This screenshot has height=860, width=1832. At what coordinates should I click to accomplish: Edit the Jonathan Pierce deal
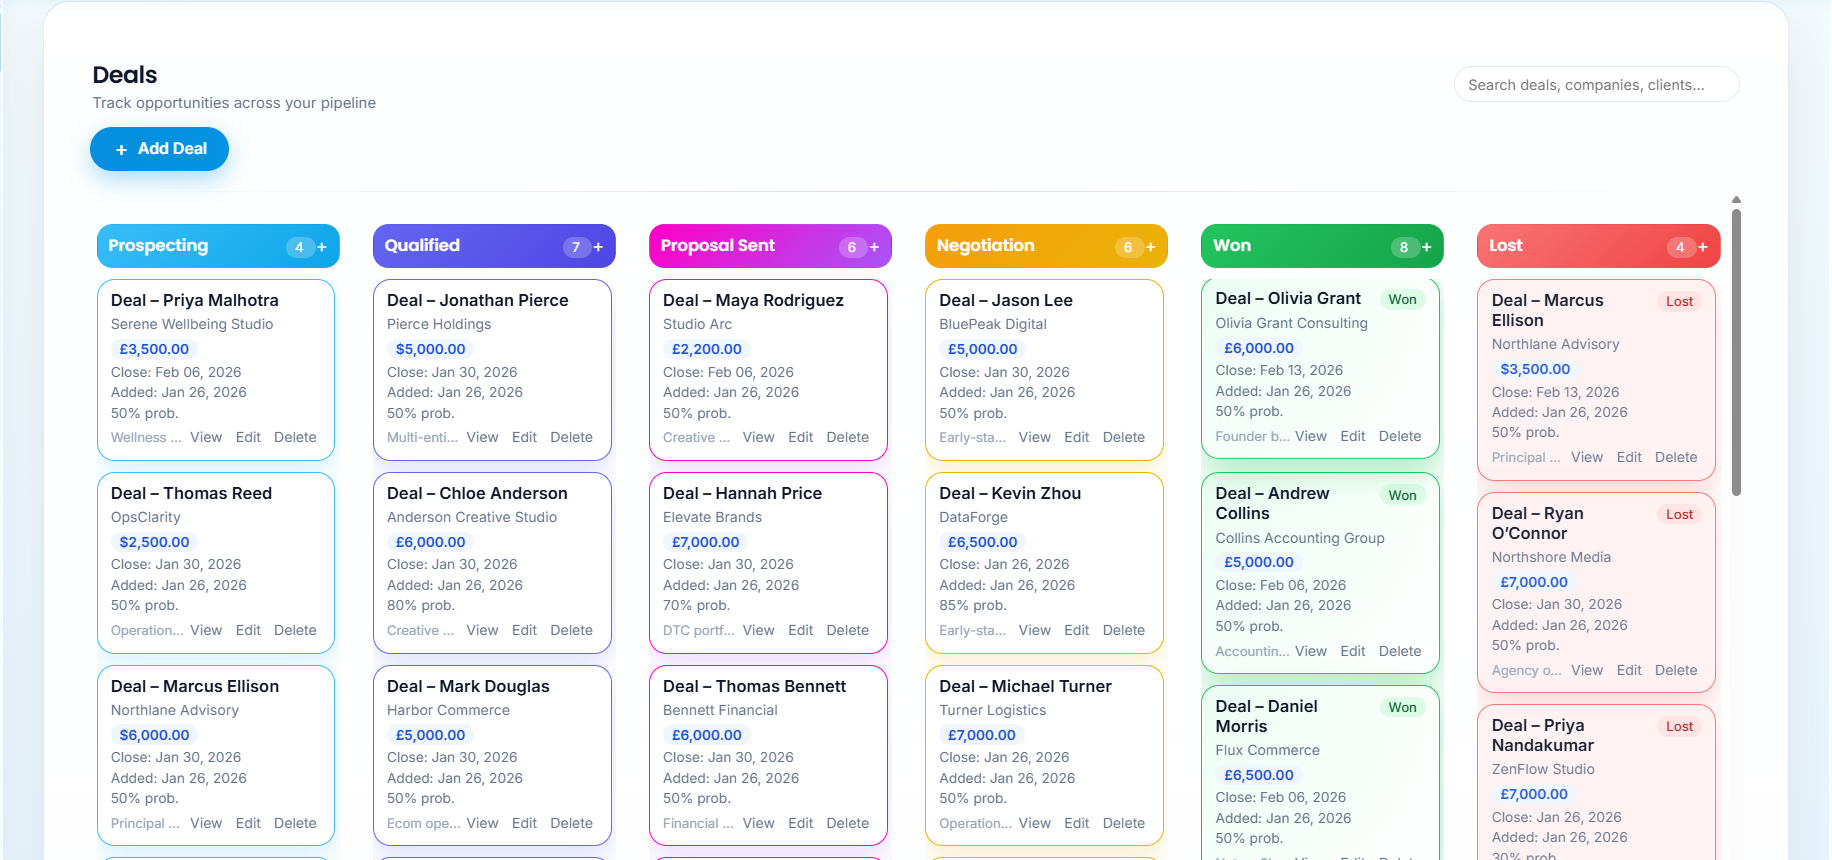[x=524, y=437]
